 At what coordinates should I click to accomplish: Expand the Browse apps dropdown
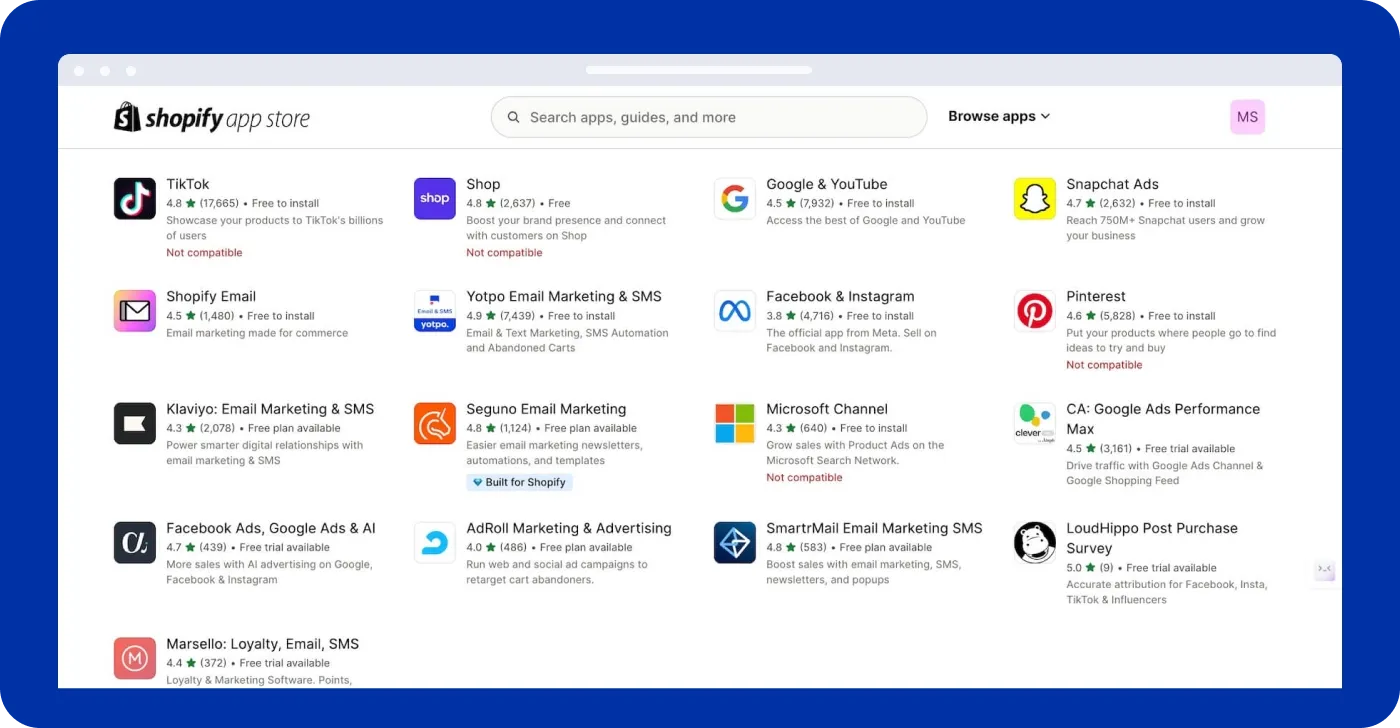coord(998,116)
